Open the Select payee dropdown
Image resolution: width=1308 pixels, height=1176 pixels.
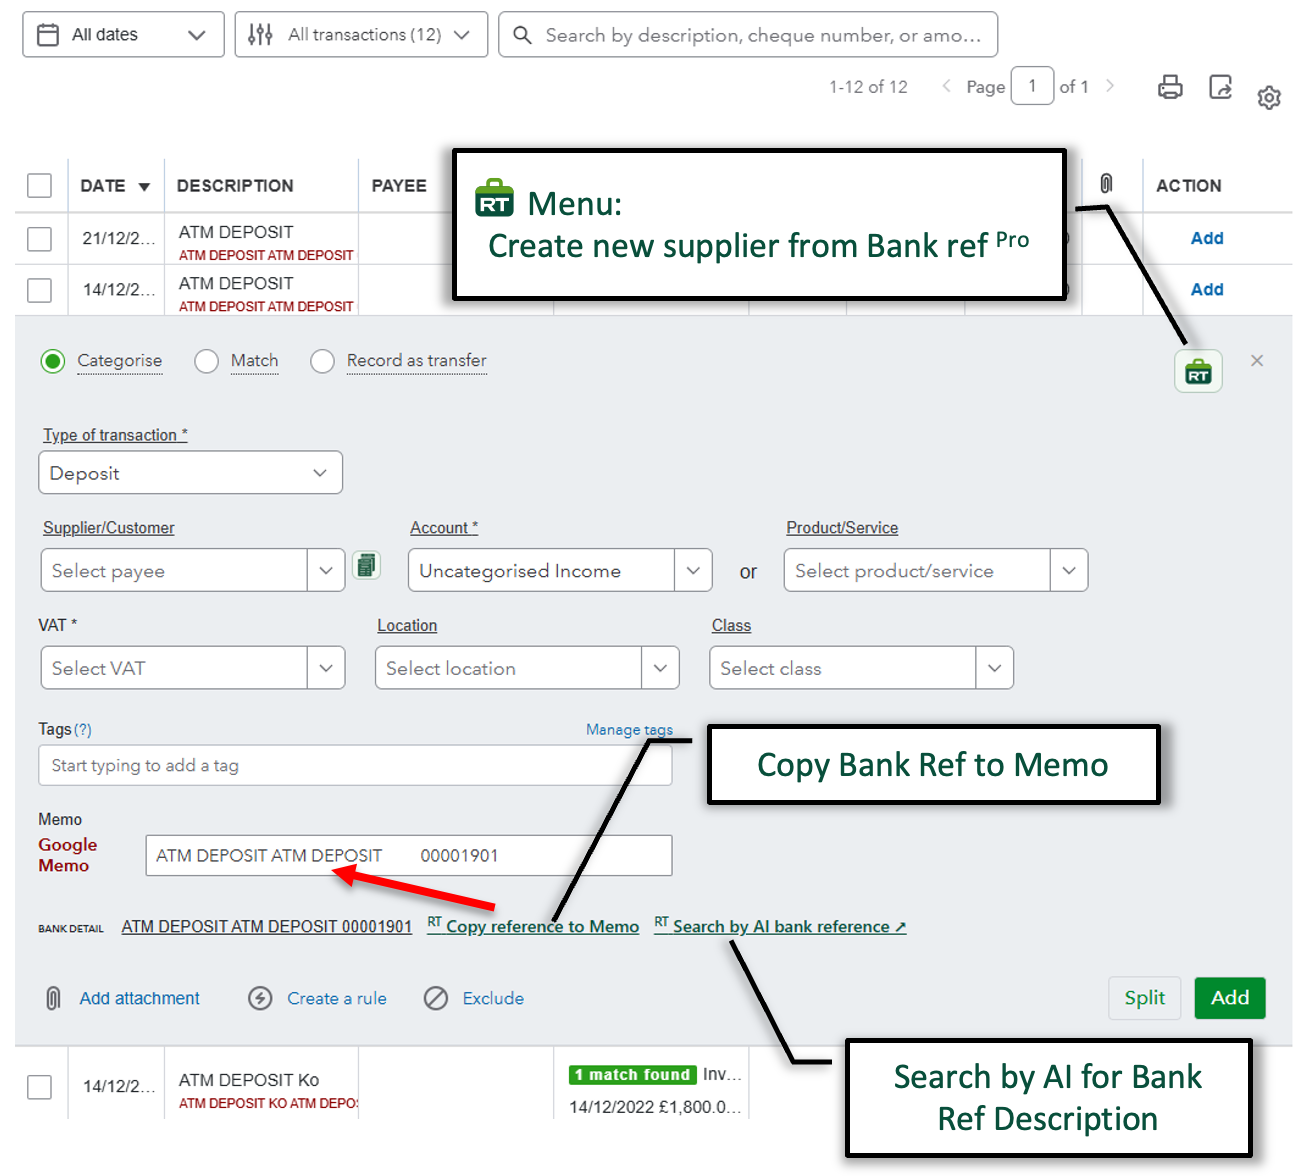point(192,570)
